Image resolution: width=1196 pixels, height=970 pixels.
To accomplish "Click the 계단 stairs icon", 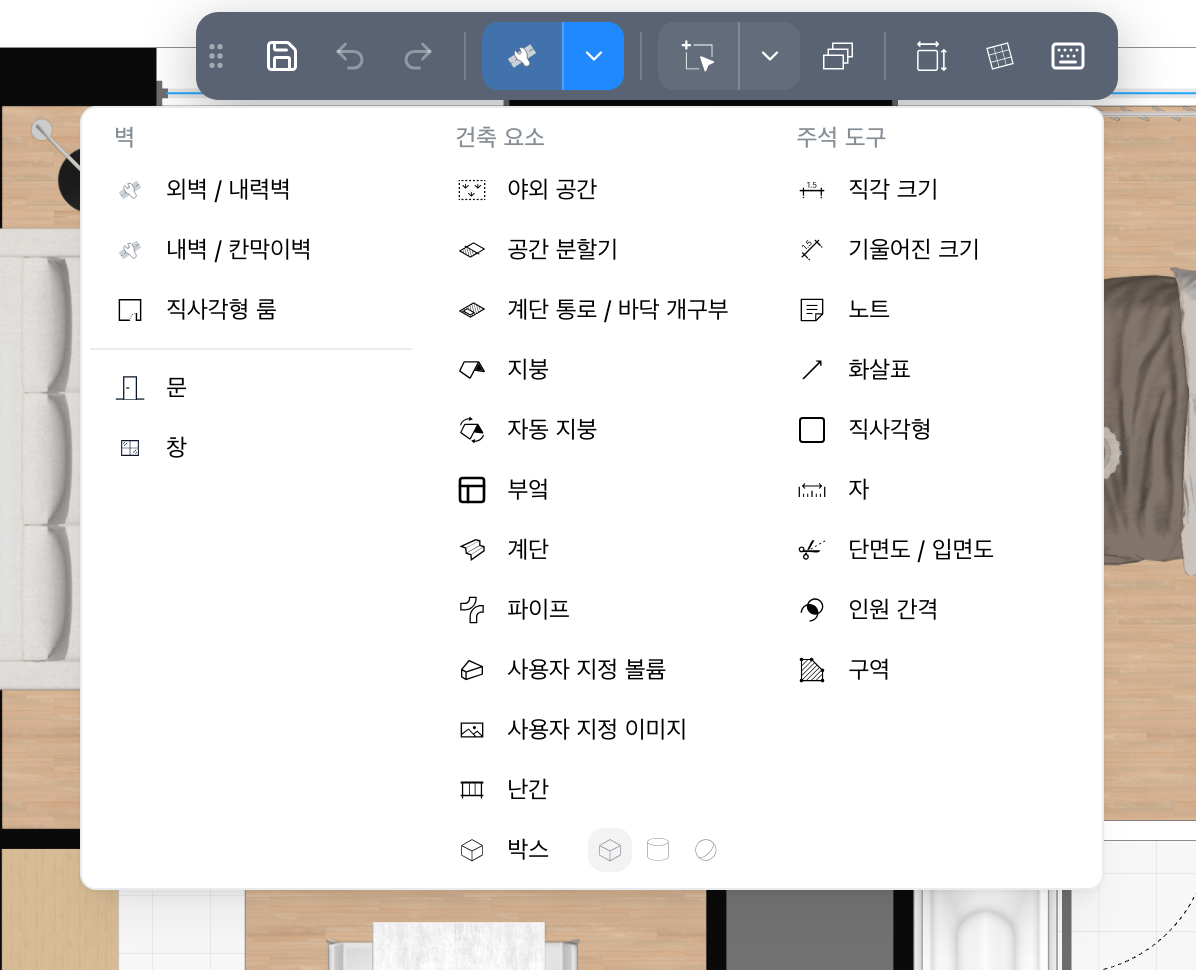I will click(x=471, y=550).
